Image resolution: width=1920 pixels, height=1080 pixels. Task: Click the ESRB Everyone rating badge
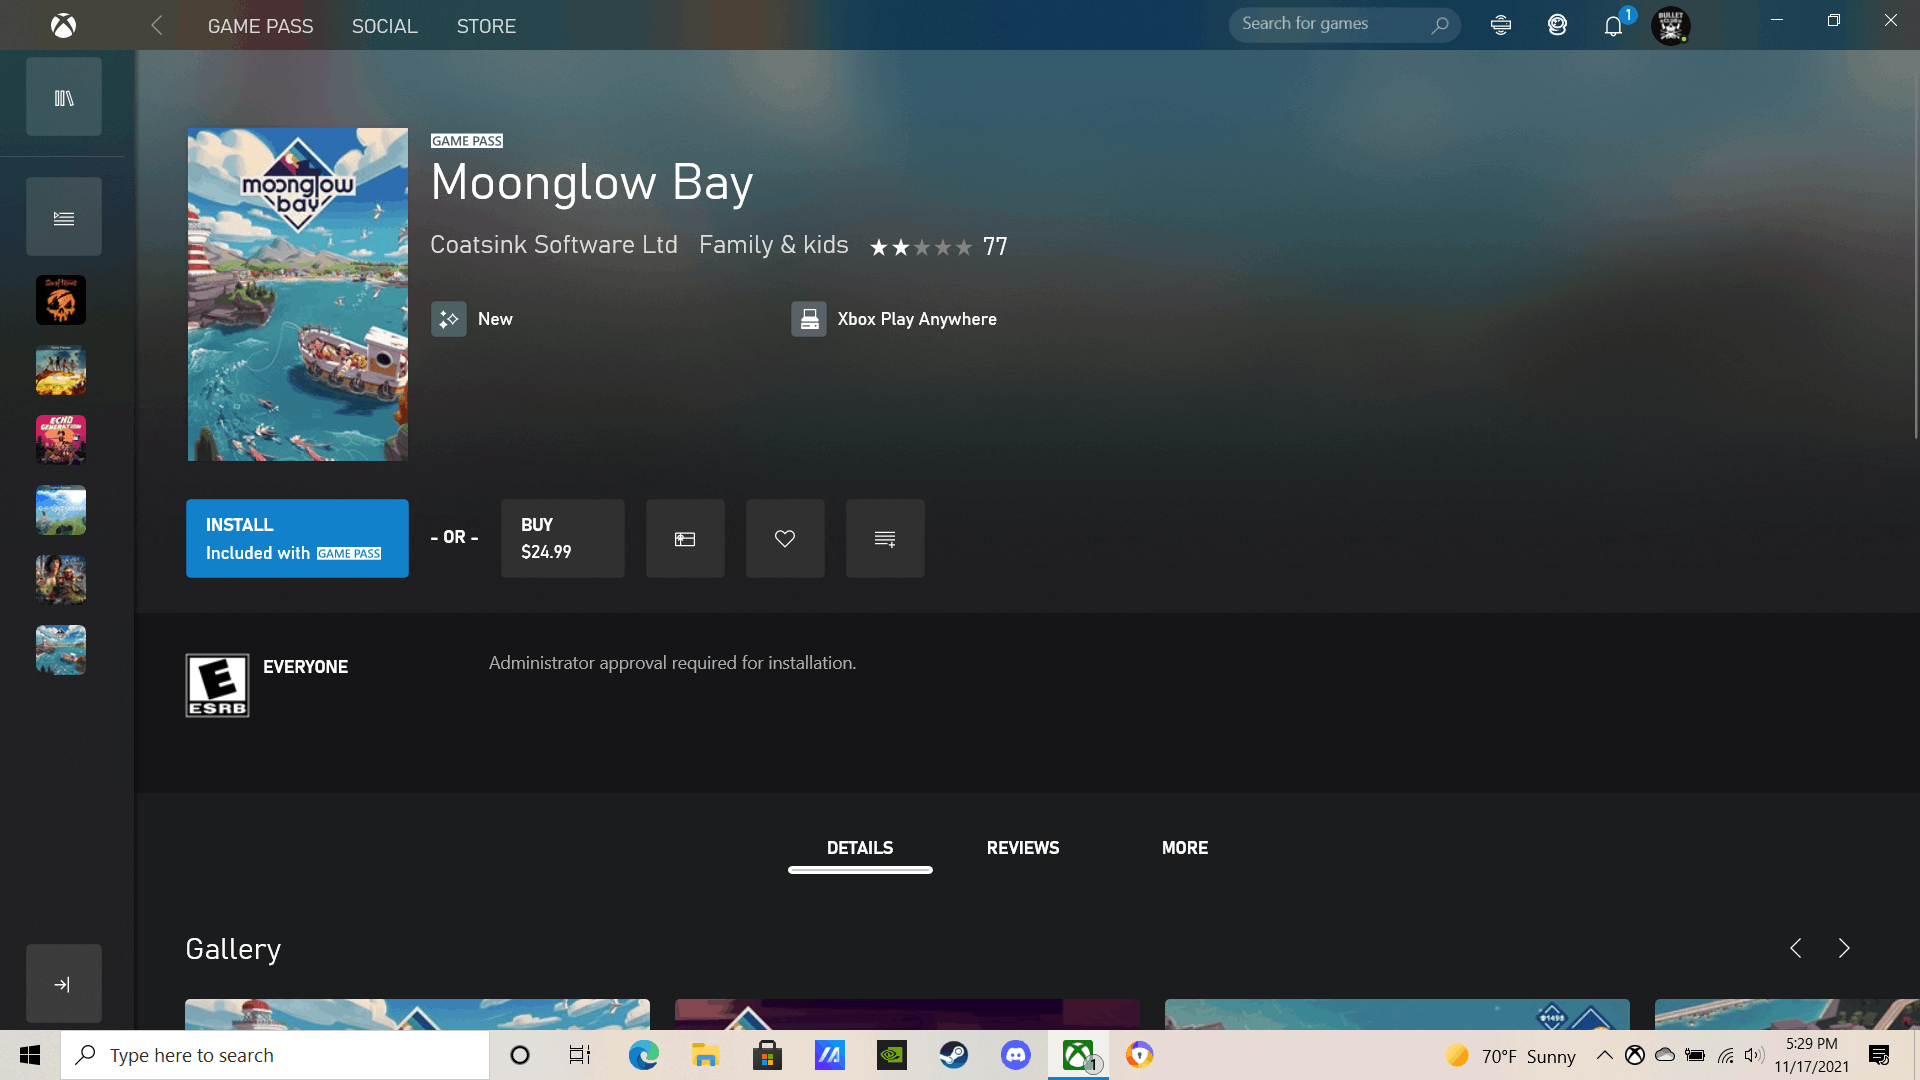tap(217, 686)
